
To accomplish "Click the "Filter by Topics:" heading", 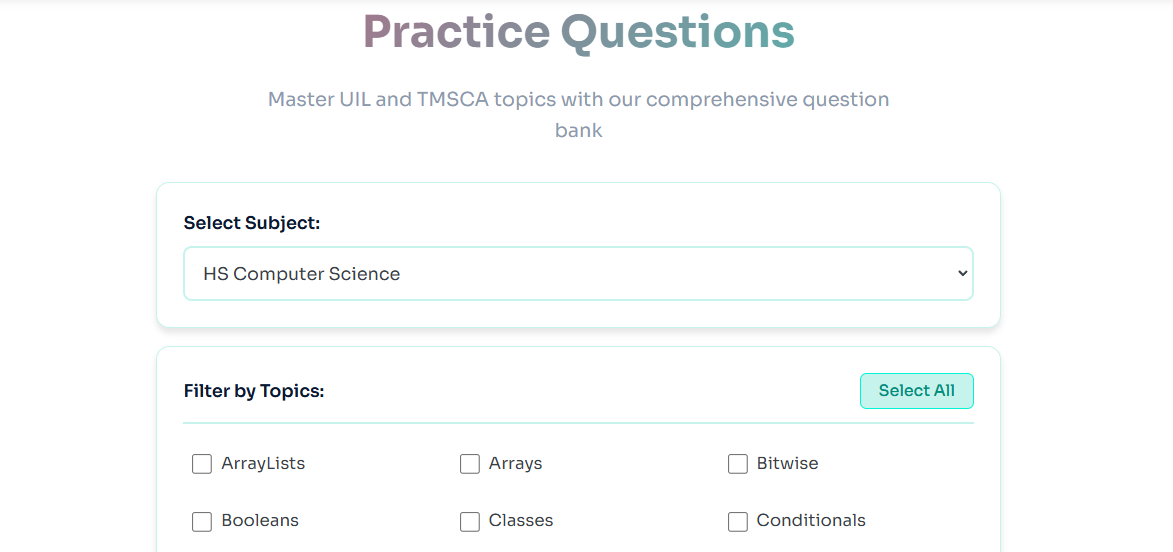I will click(254, 391).
